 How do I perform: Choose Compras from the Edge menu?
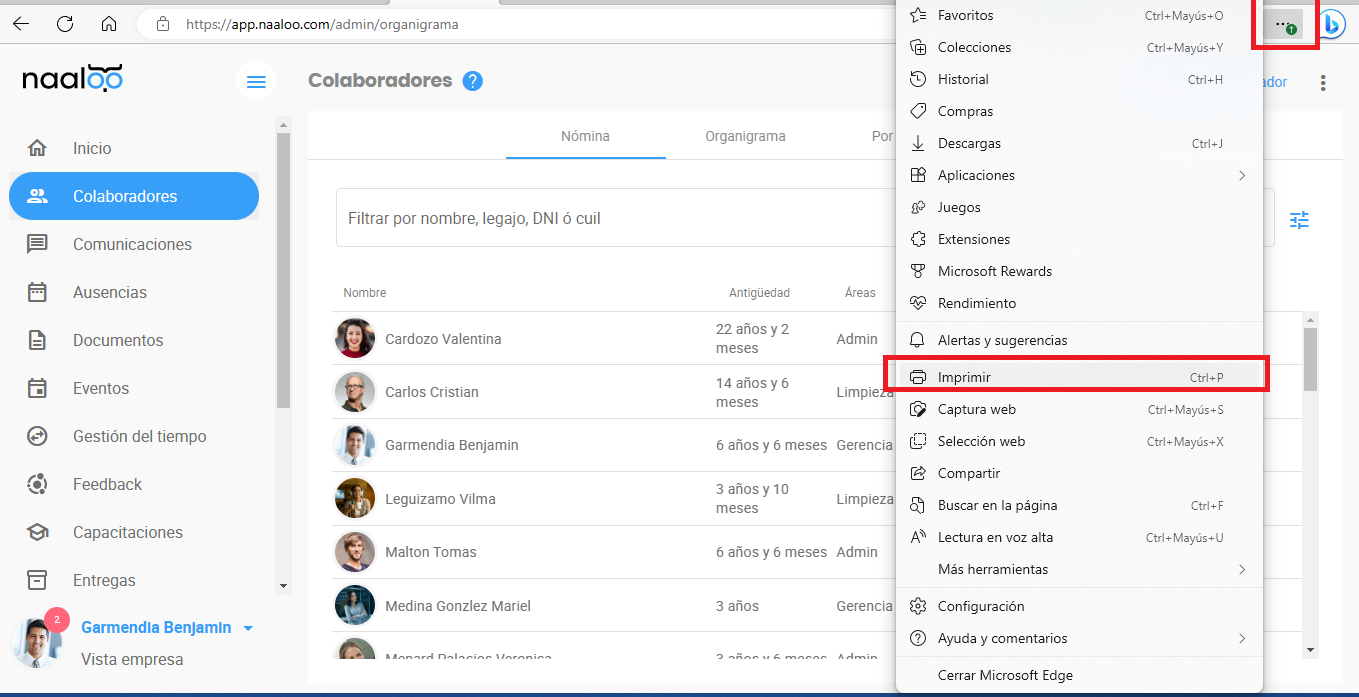pos(1079,111)
